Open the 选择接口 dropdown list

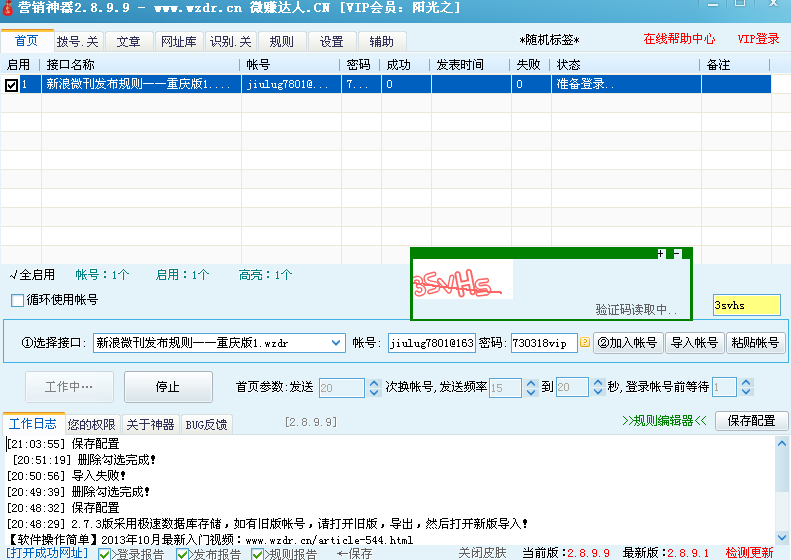[x=336, y=343]
